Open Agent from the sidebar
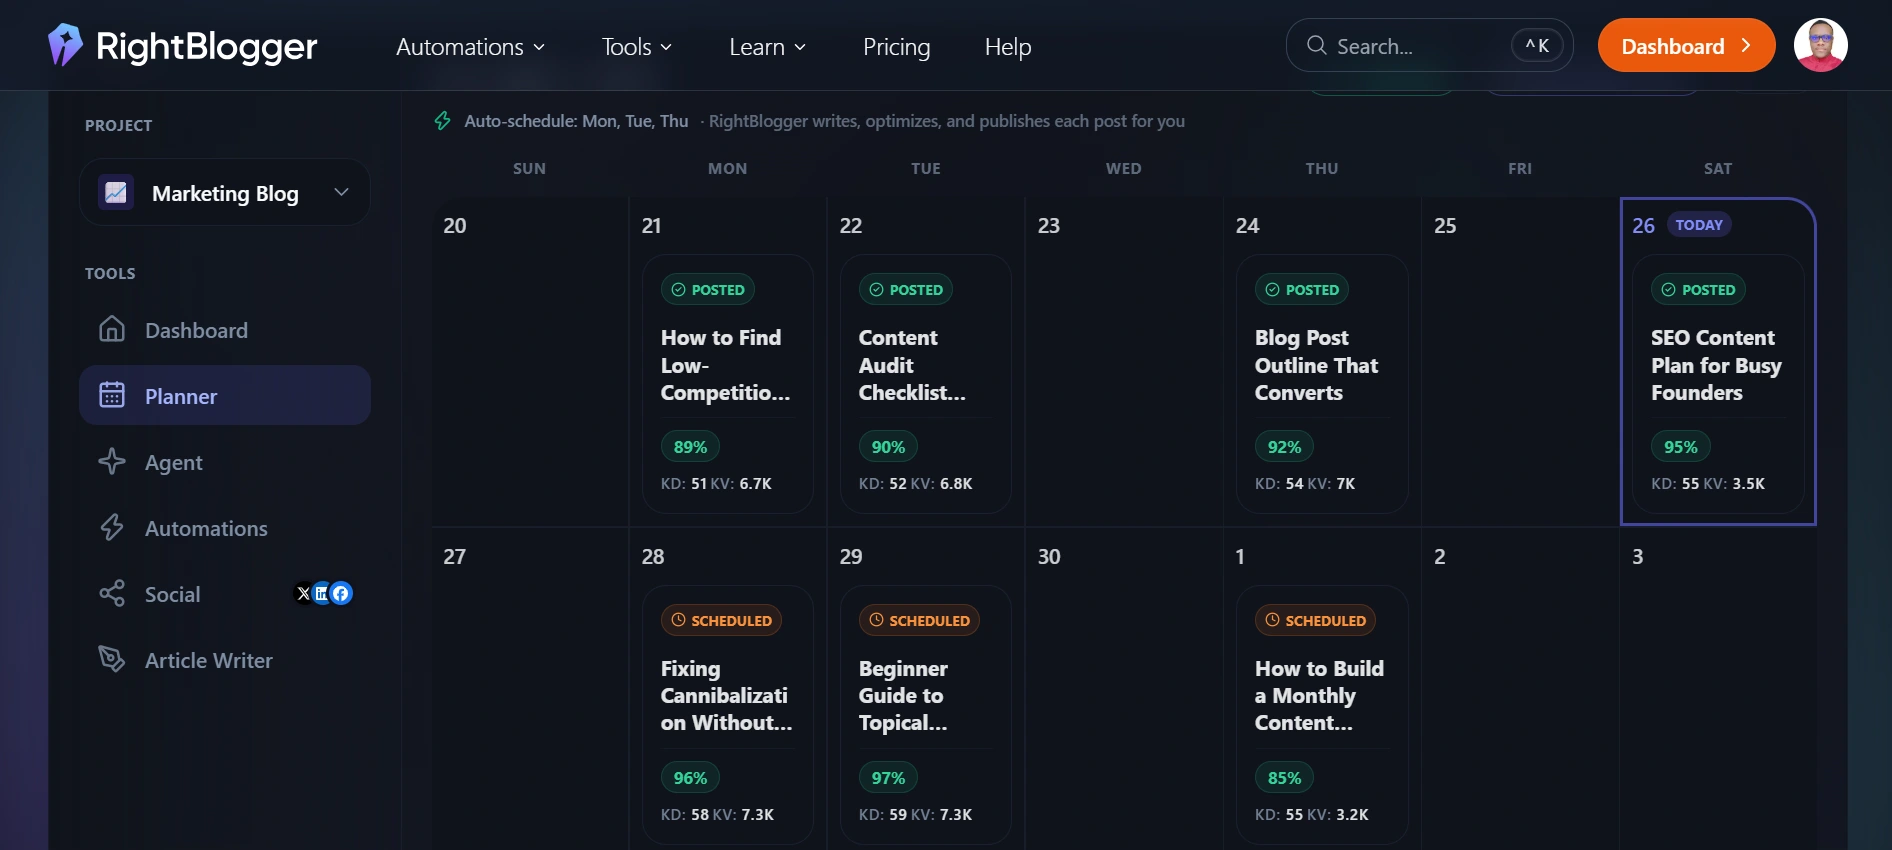The height and width of the screenshot is (850, 1892). [x=225, y=461]
